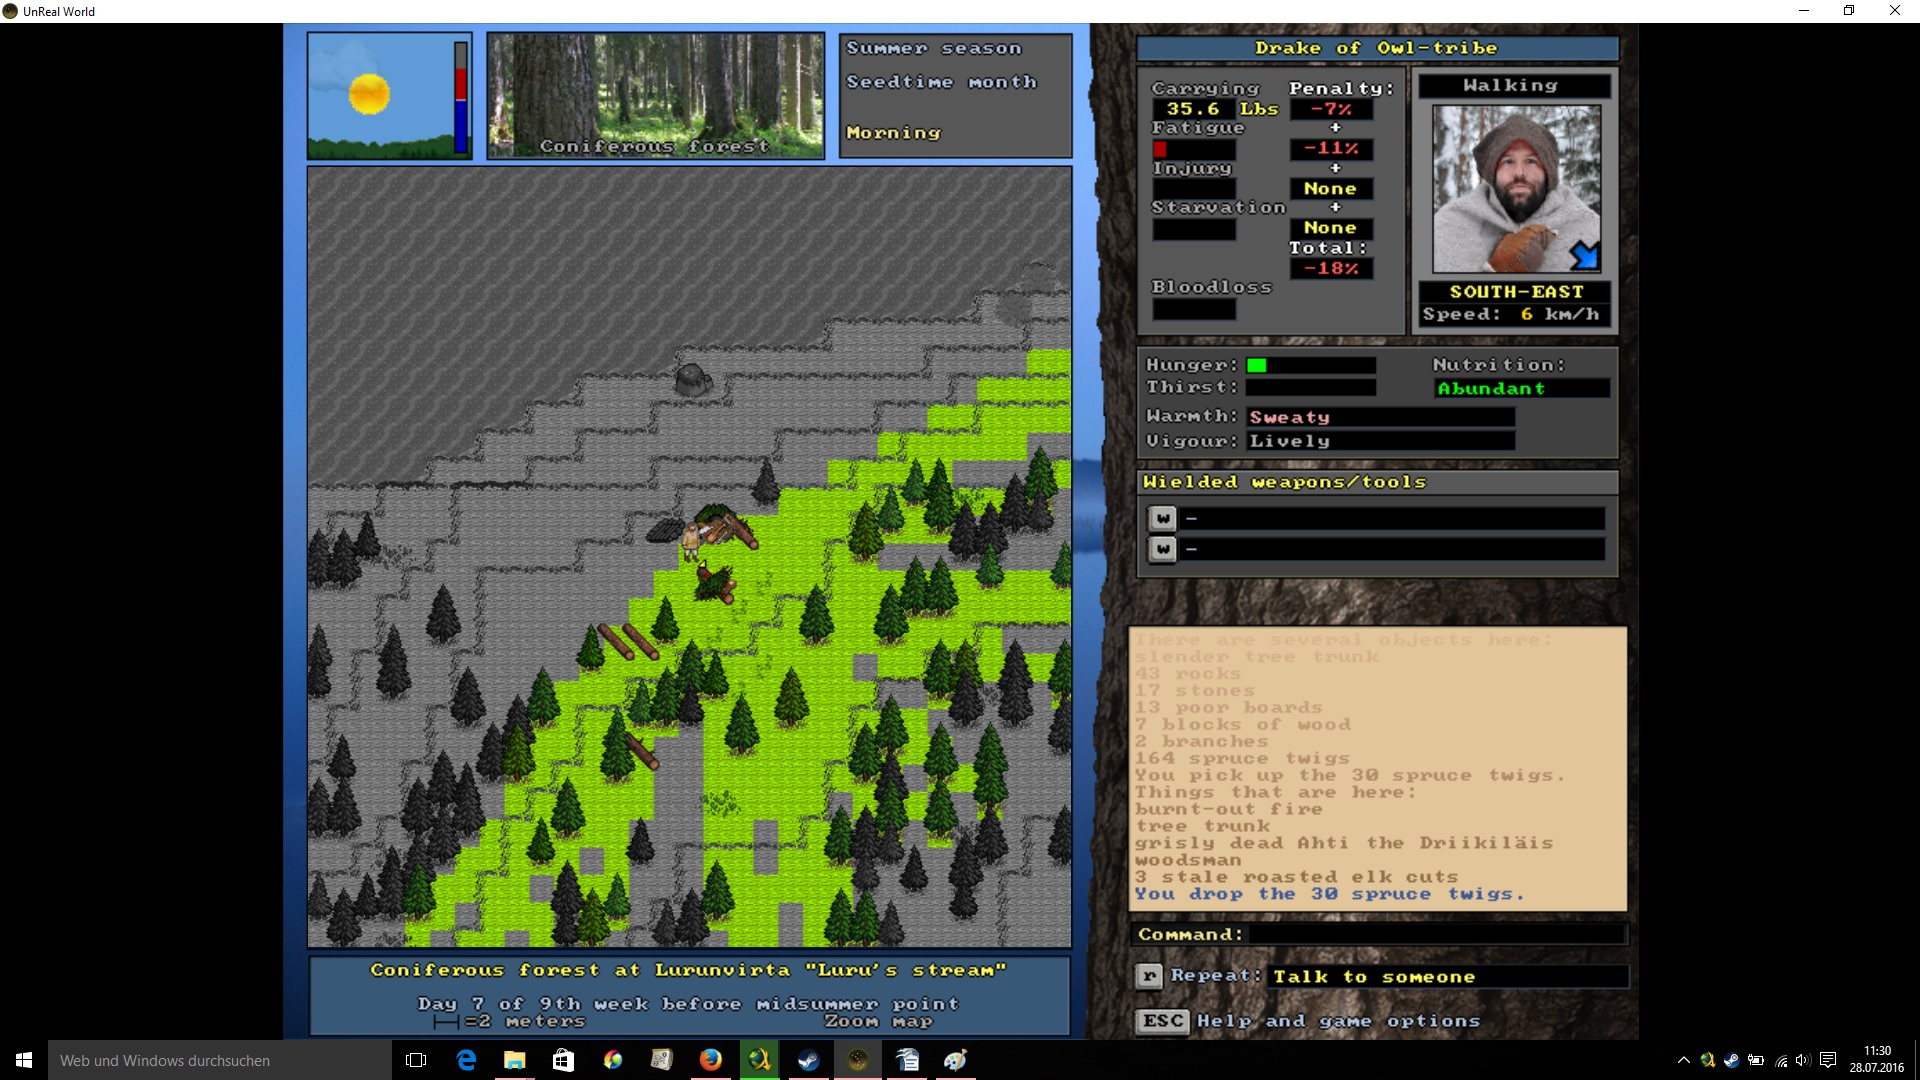Viewport: 1920px width, 1080px height.
Task: Click the temperature gauge beside the sun
Action: point(461,97)
